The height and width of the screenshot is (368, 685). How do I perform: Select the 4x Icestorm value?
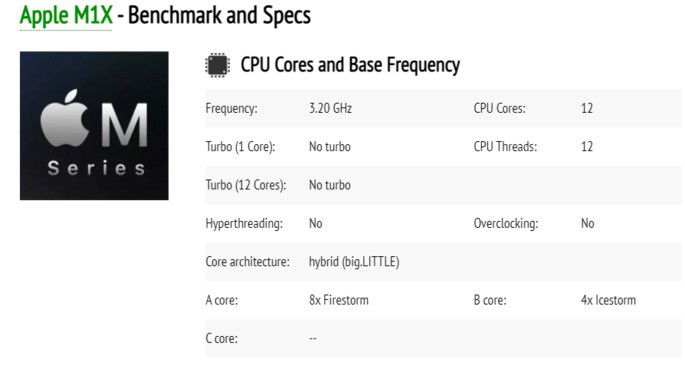click(608, 300)
